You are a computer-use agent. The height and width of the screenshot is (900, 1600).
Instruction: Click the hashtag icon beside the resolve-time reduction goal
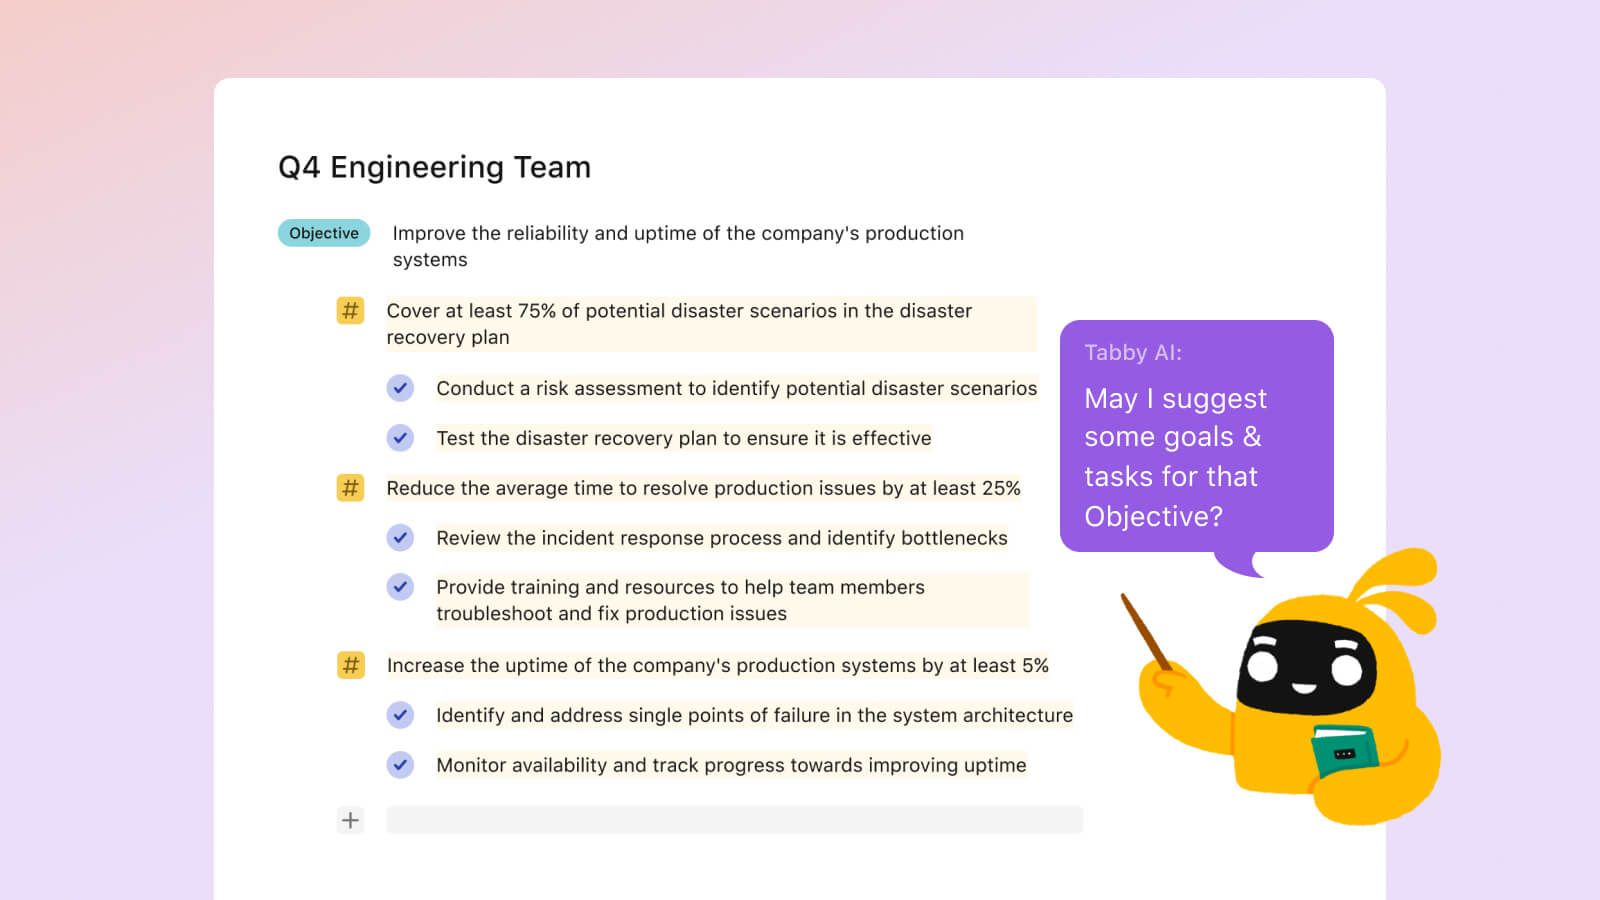pos(349,489)
